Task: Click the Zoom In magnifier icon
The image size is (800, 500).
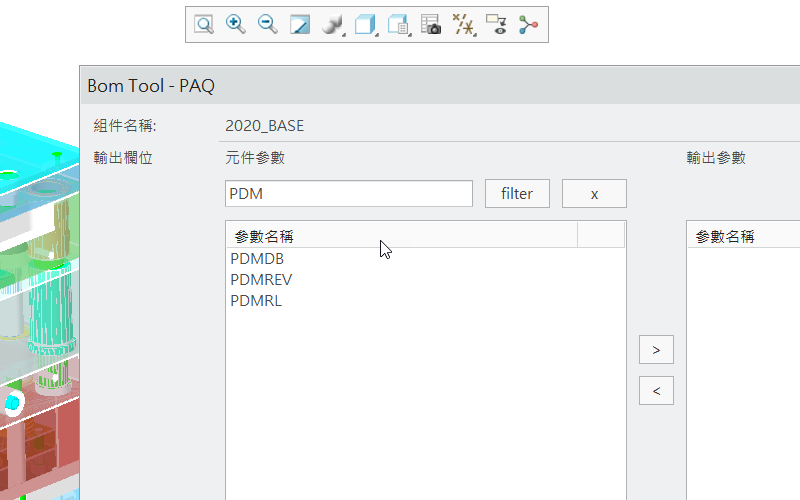Action: (236, 25)
